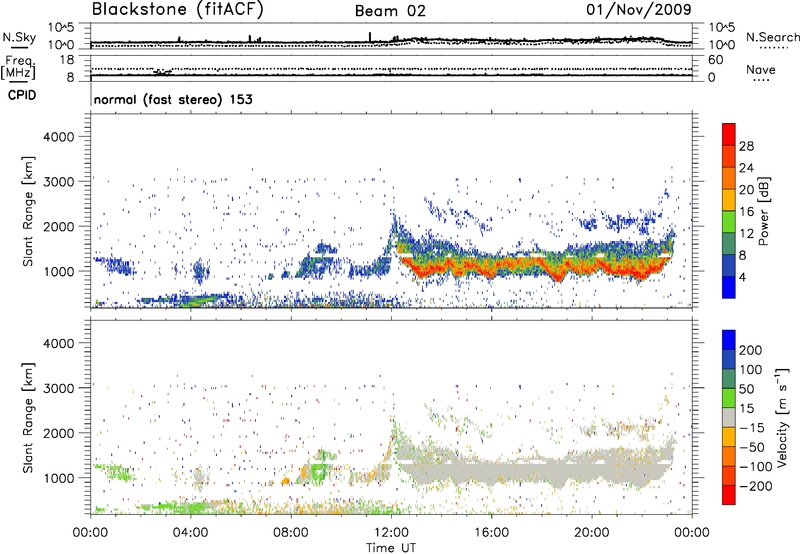Viewport: 800px width, 554px height.
Task: Click the '28' power colorbar tick value
Action: tap(746, 146)
